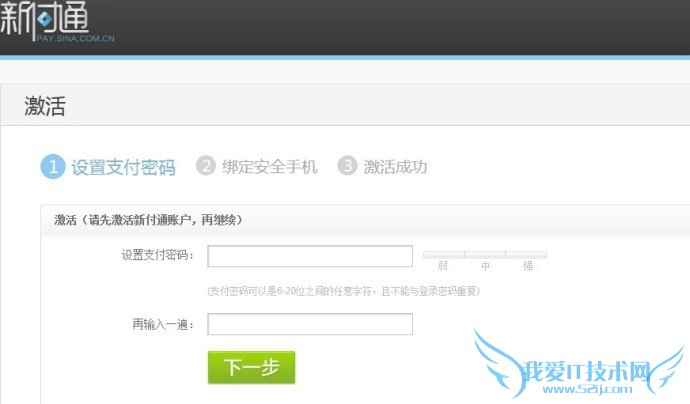Select the 绑定安全手机 step label

[x=270, y=167]
